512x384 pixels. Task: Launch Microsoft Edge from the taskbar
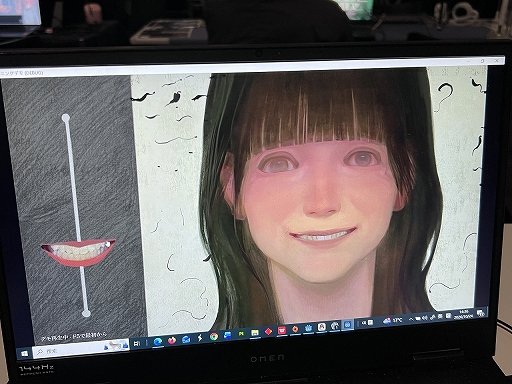coord(158,342)
